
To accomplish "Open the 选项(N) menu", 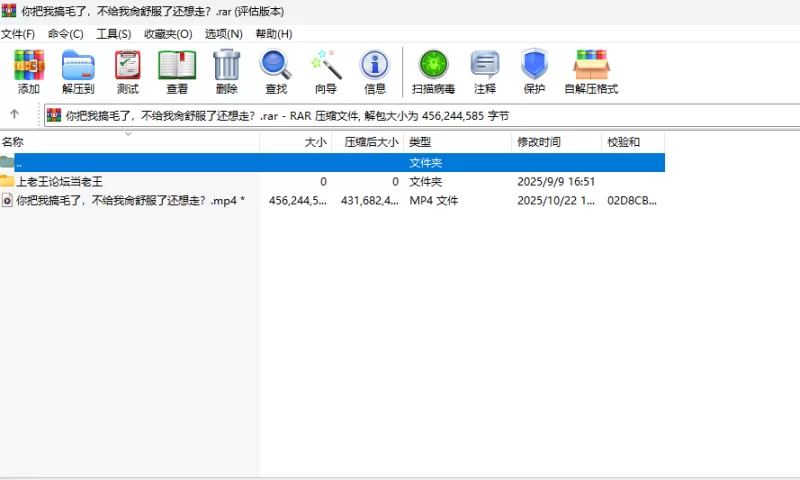I will tap(223, 34).
